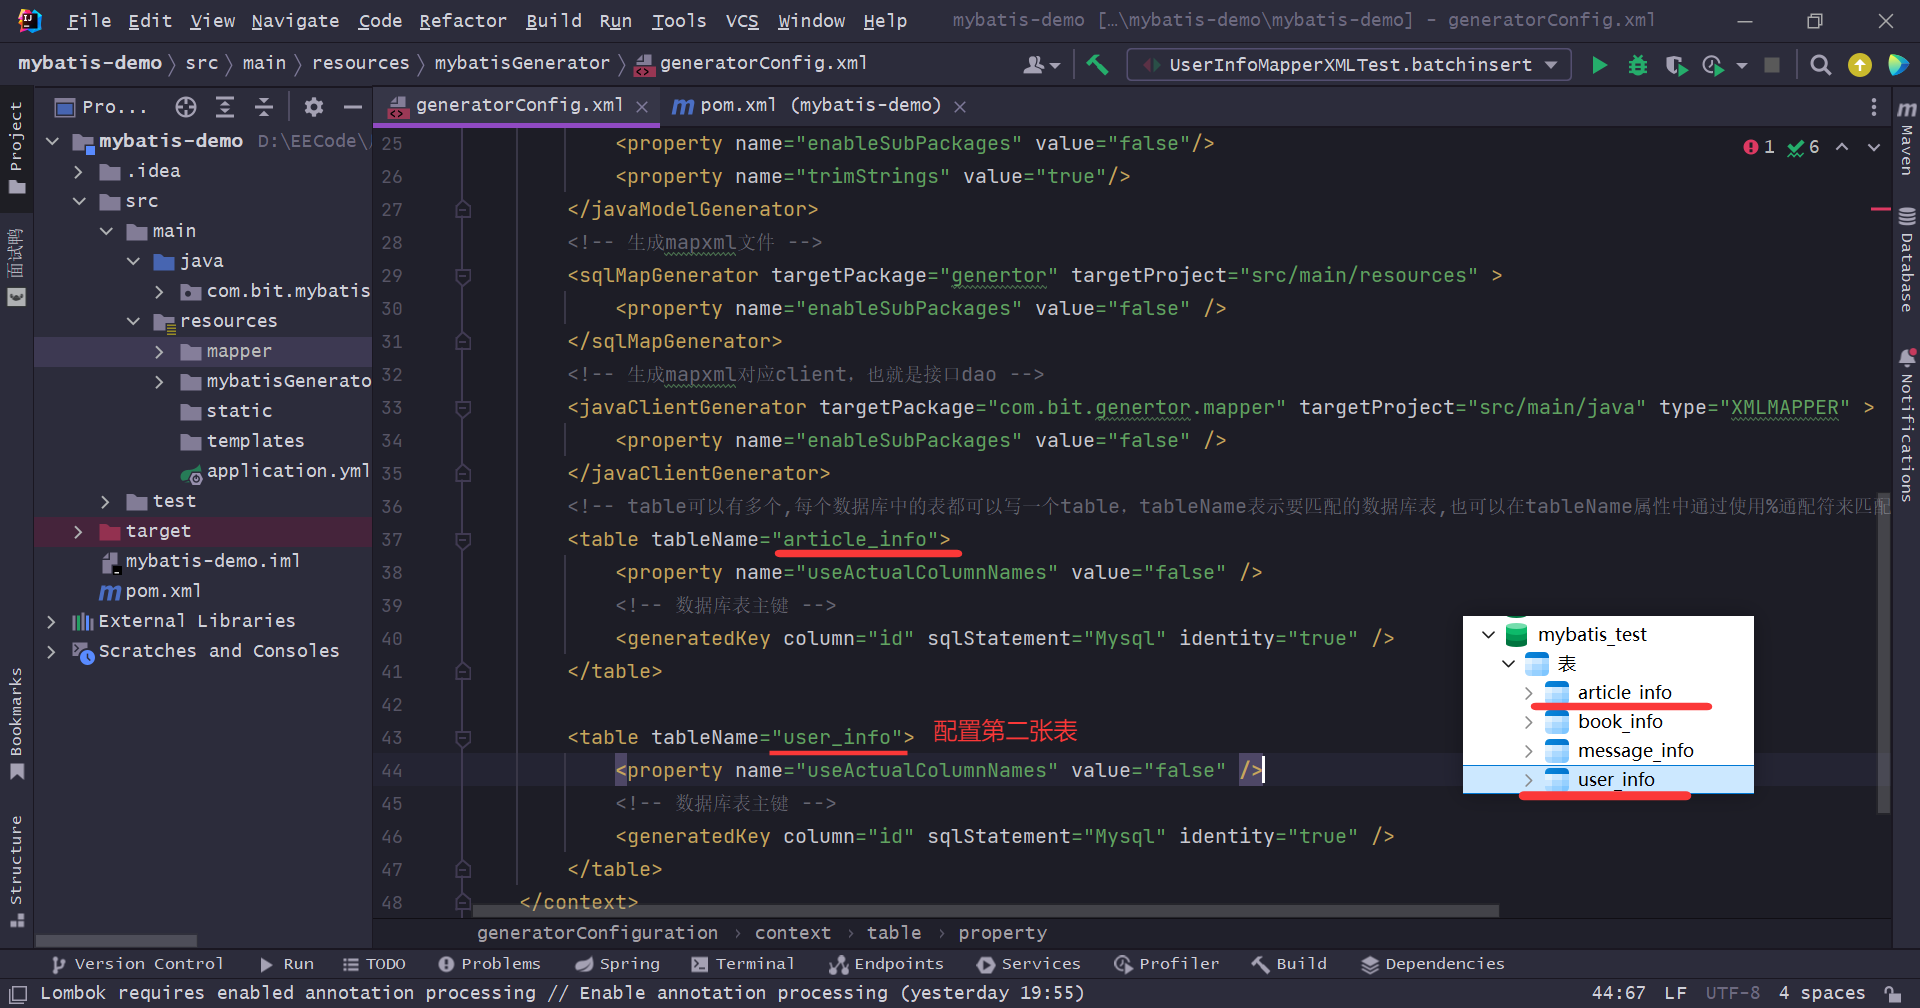Open Problems tool window
The height and width of the screenshot is (1008, 1920).
pos(490,964)
